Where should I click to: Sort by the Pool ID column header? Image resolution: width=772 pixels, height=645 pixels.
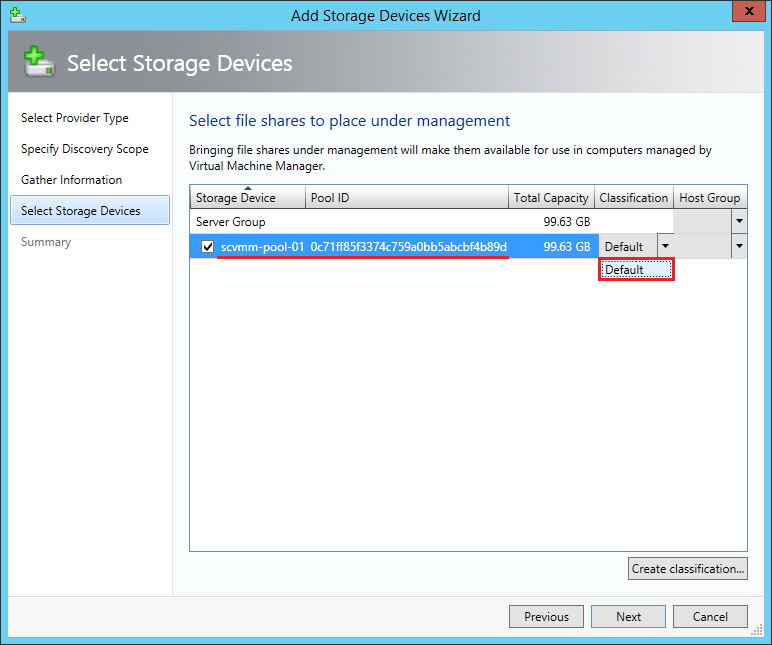point(330,198)
